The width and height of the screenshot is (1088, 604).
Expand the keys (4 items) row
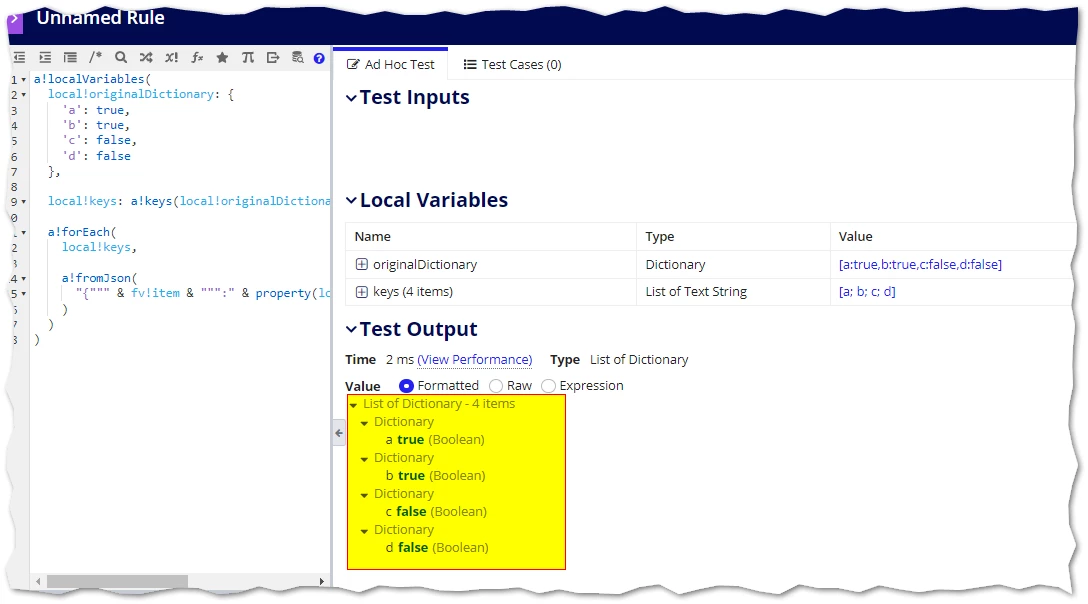362,292
